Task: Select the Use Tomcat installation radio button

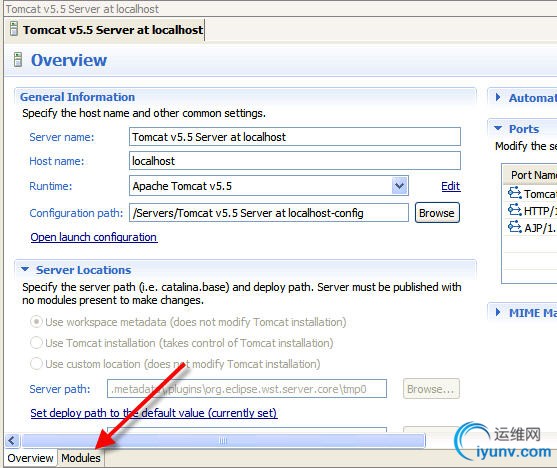Action: 36,343
